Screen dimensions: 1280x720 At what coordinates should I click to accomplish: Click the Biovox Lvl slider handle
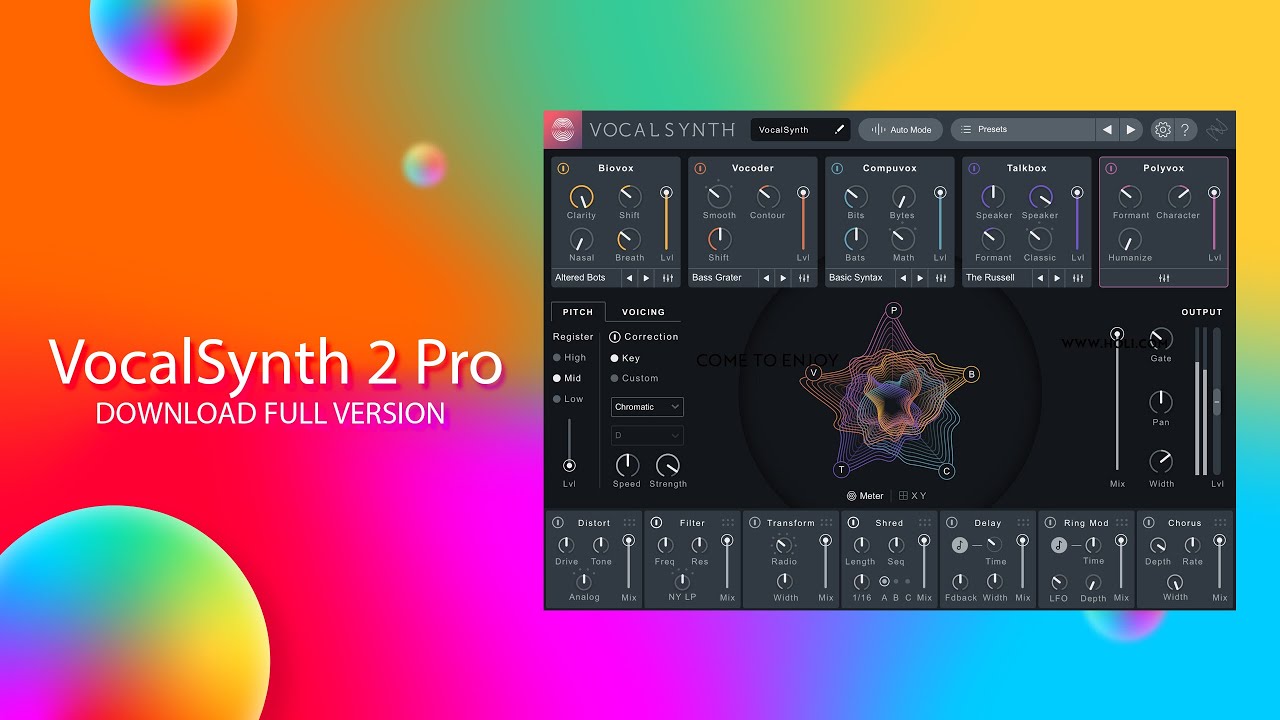click(666, 192)
